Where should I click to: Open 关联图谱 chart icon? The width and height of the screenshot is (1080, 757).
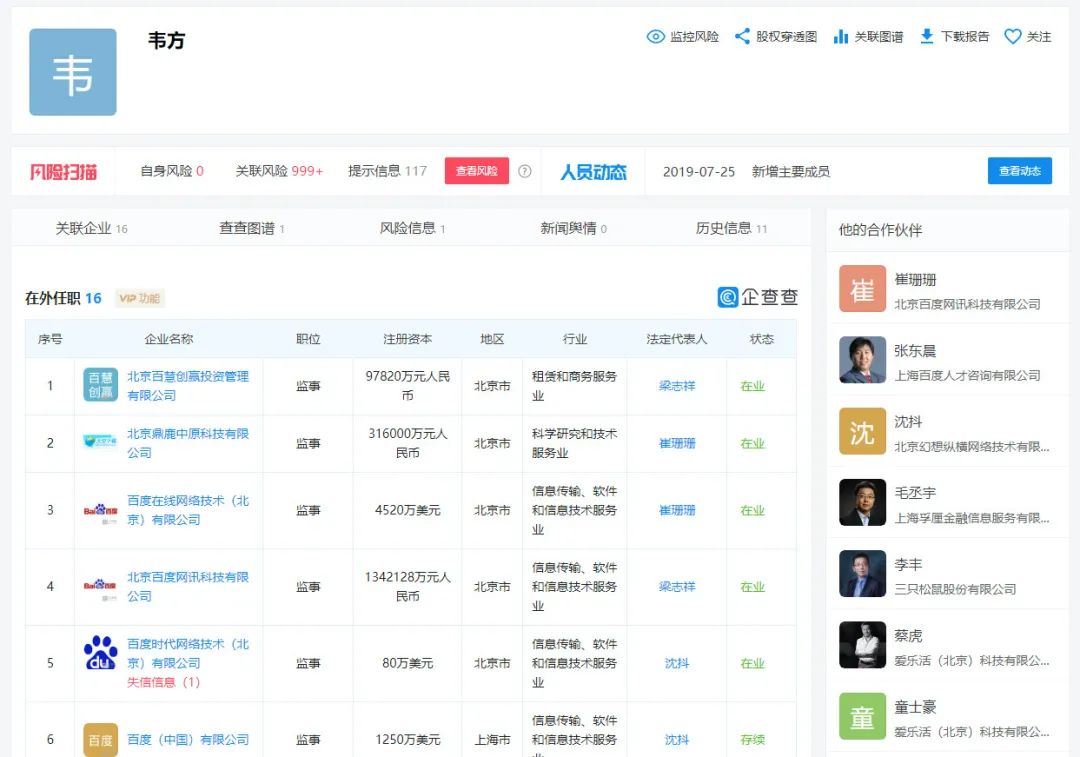click(x=841, y=37)
